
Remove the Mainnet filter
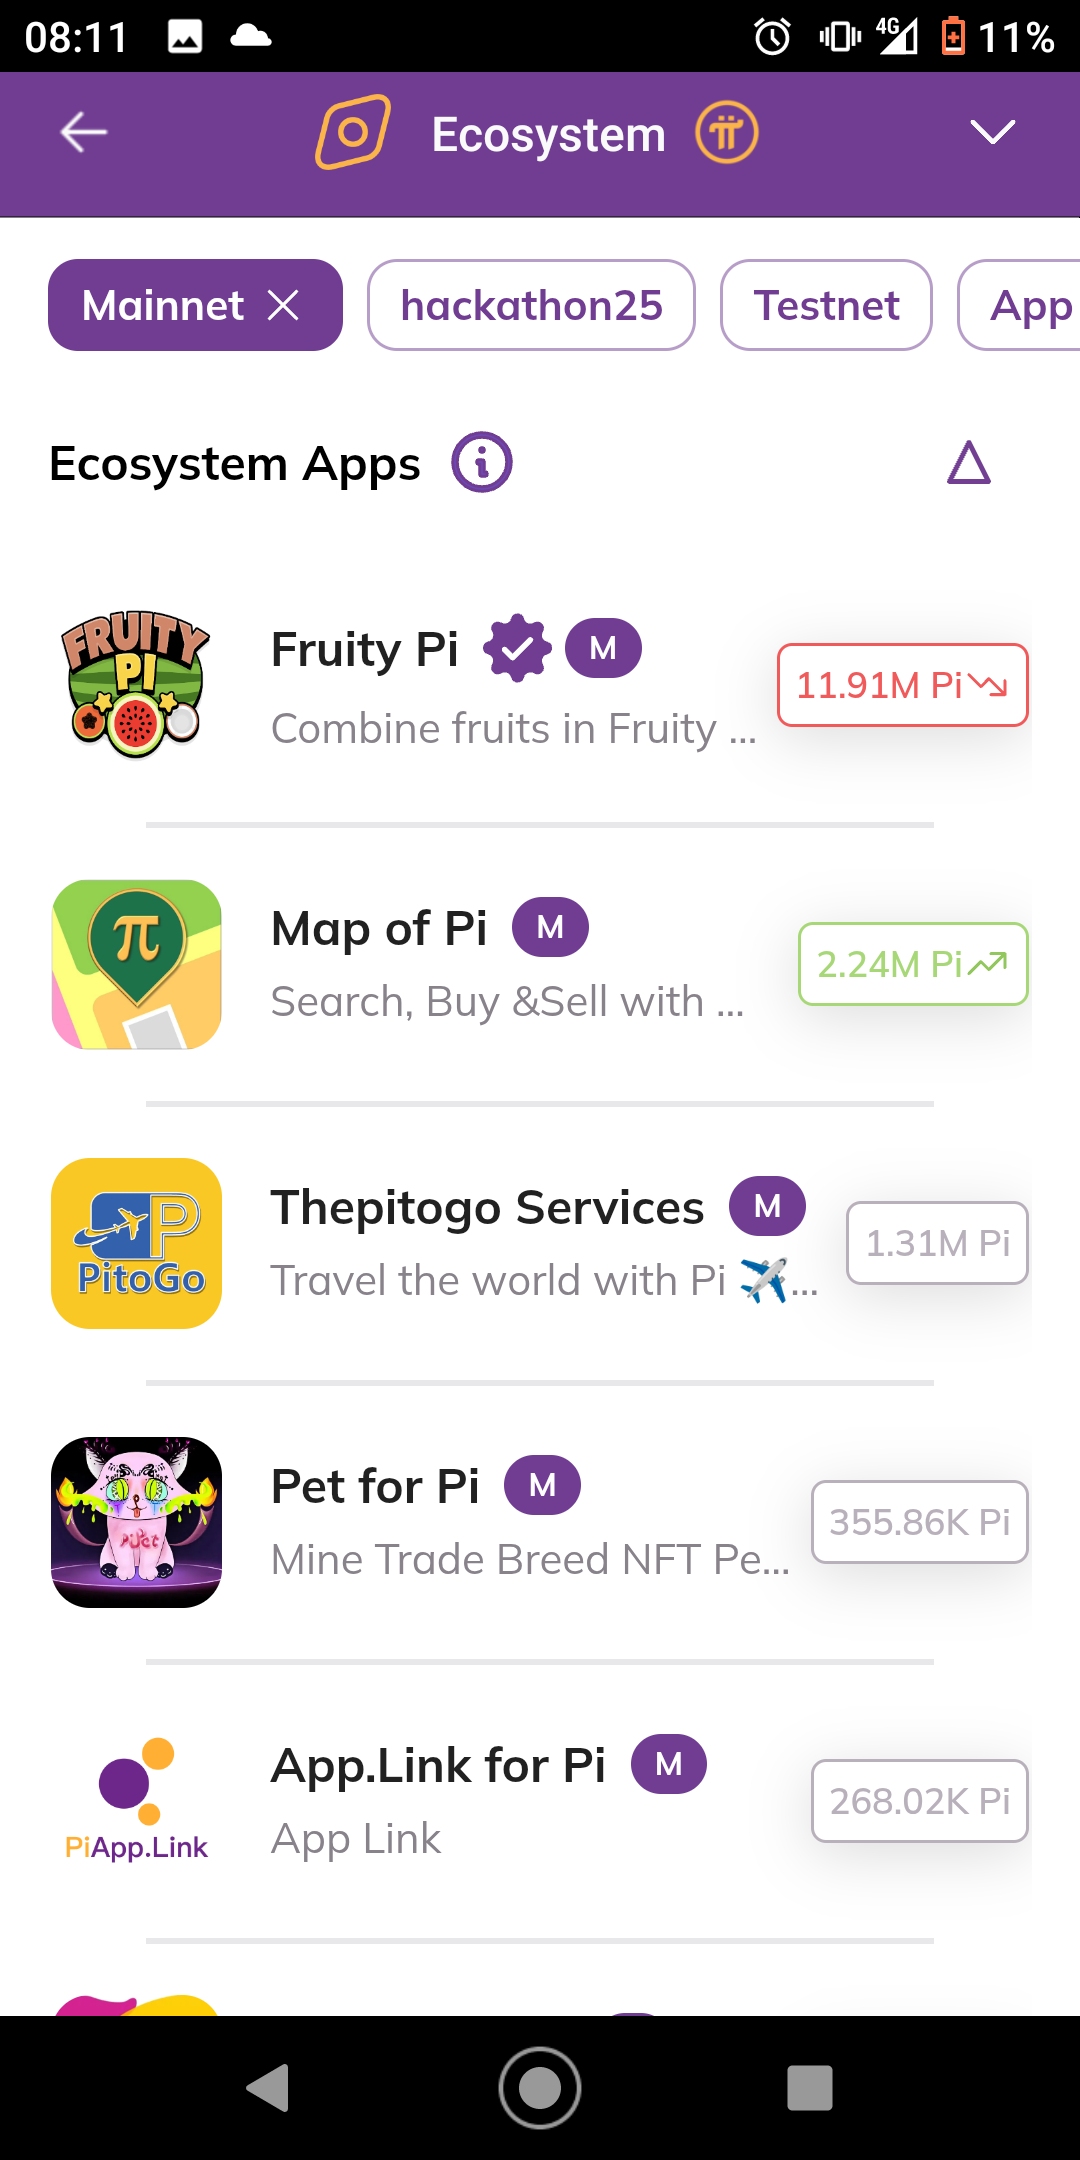[284, 305]
